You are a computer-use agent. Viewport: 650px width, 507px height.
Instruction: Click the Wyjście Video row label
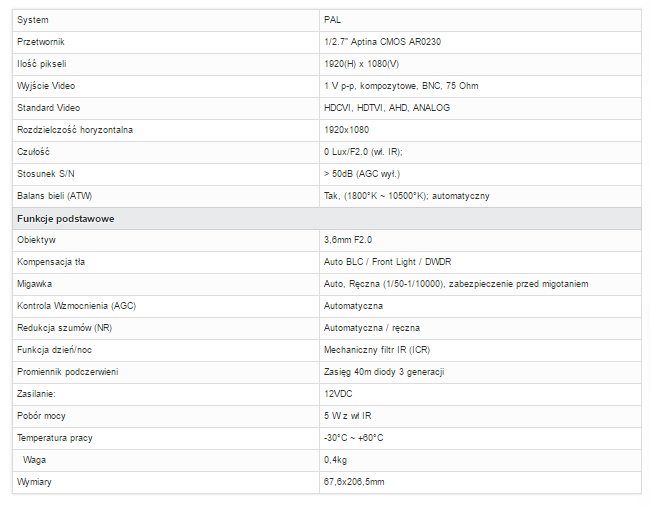click(x=46, y=86)
